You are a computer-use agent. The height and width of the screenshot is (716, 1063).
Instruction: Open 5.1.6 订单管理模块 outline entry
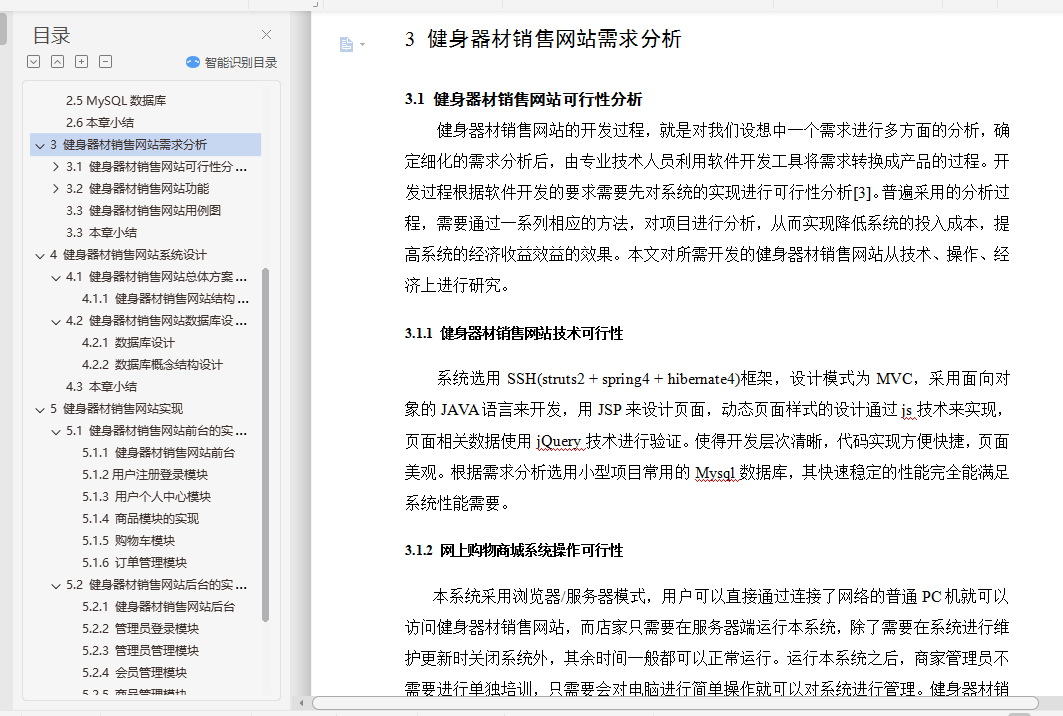(x=134, y=563)
